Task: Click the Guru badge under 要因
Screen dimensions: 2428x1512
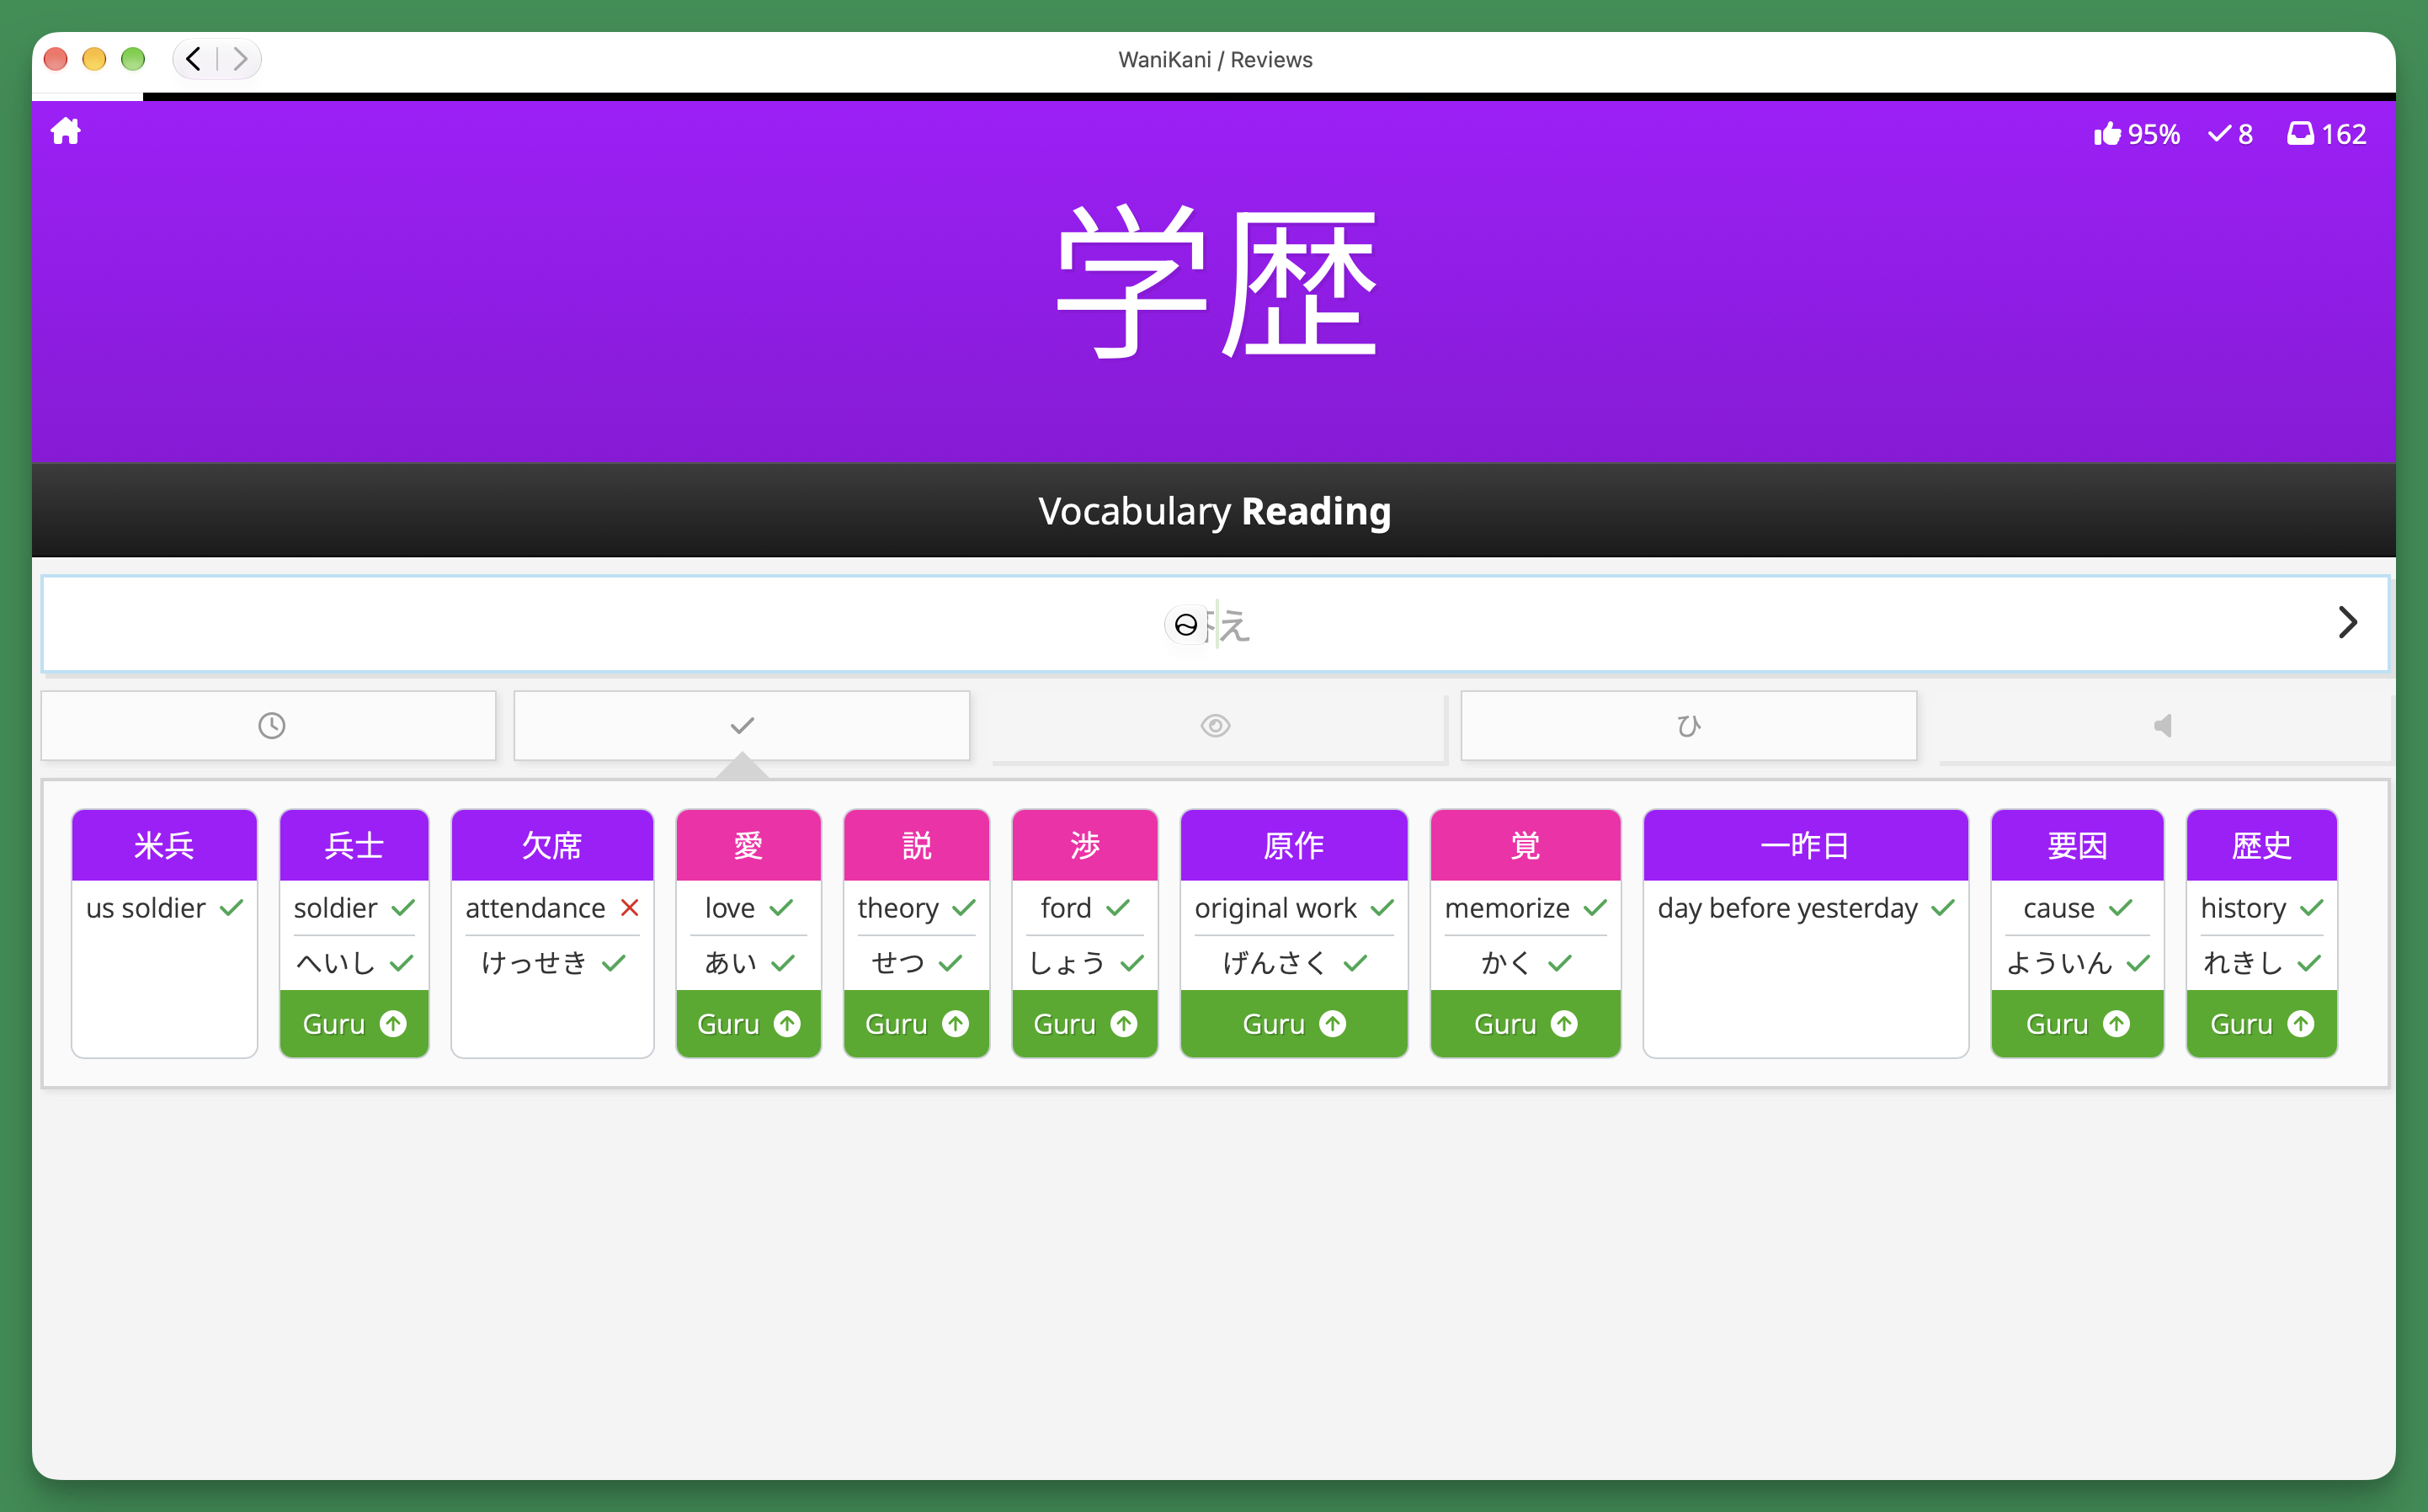Action: click(2077, 1024)
